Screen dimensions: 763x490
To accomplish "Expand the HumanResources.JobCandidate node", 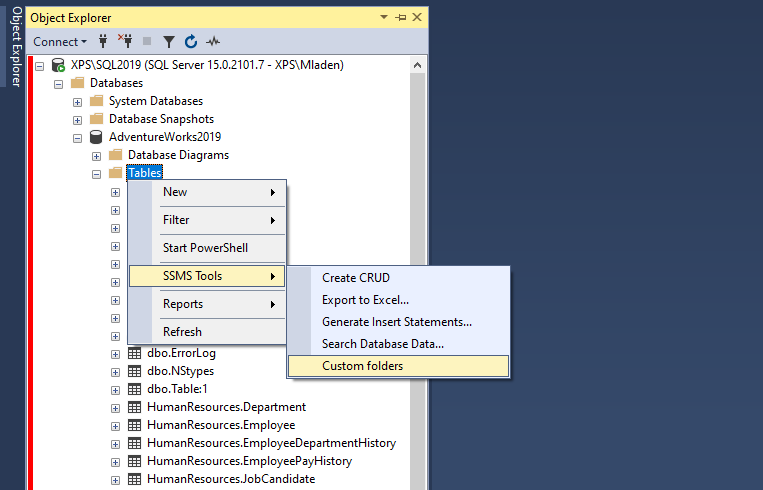I will pyautogui.click(x=115, y=480).
